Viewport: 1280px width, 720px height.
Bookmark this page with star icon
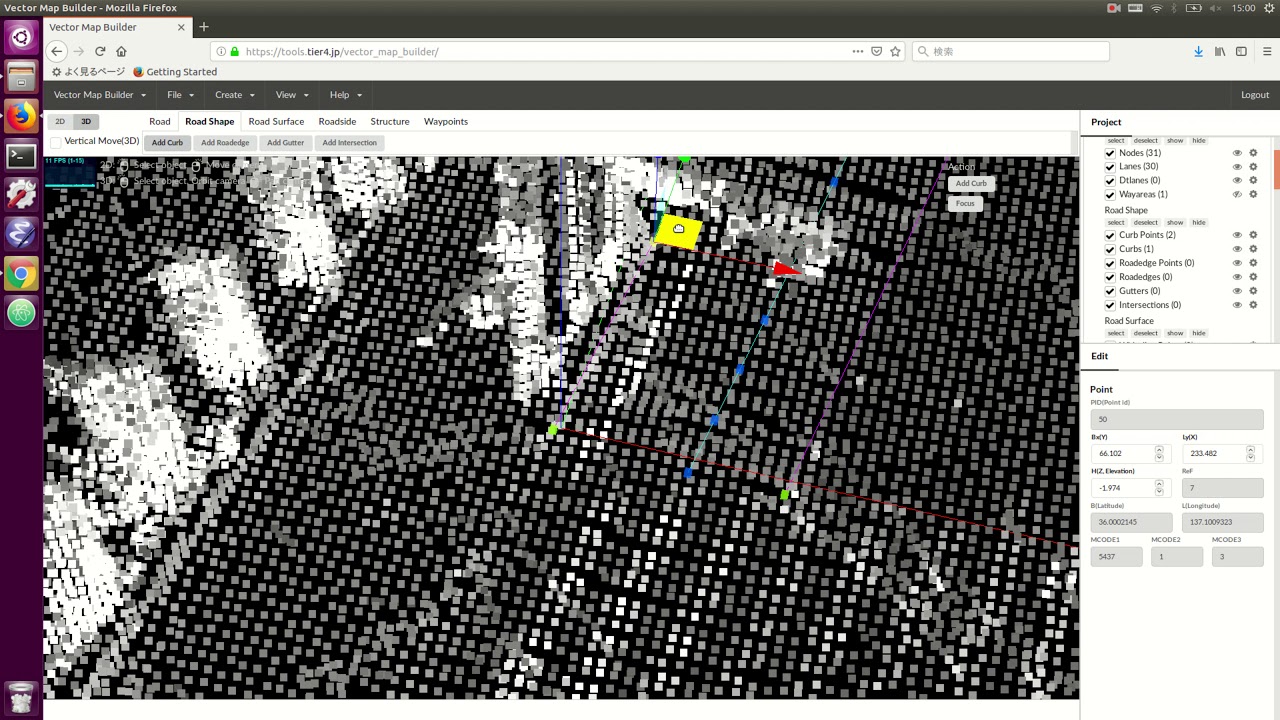[895, 51]
